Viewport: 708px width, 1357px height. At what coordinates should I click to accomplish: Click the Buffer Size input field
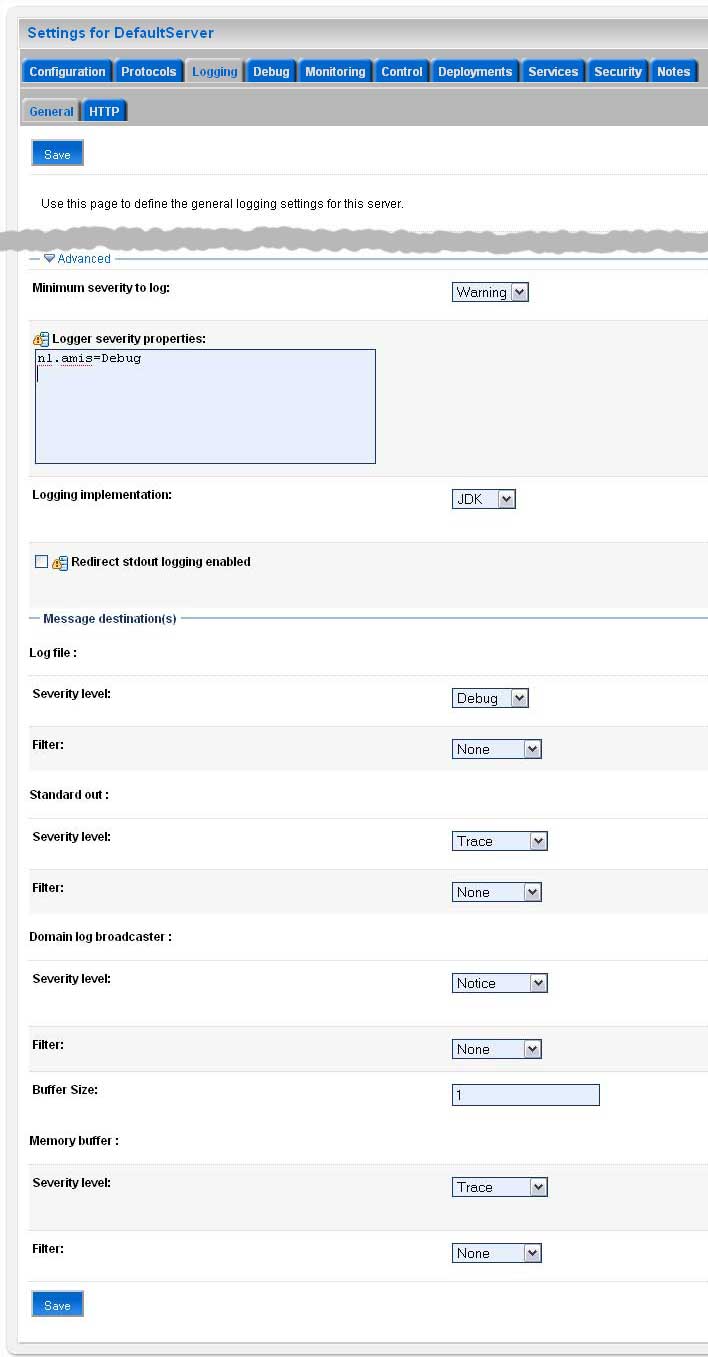pyautogui.click(x=525, y=1095)
